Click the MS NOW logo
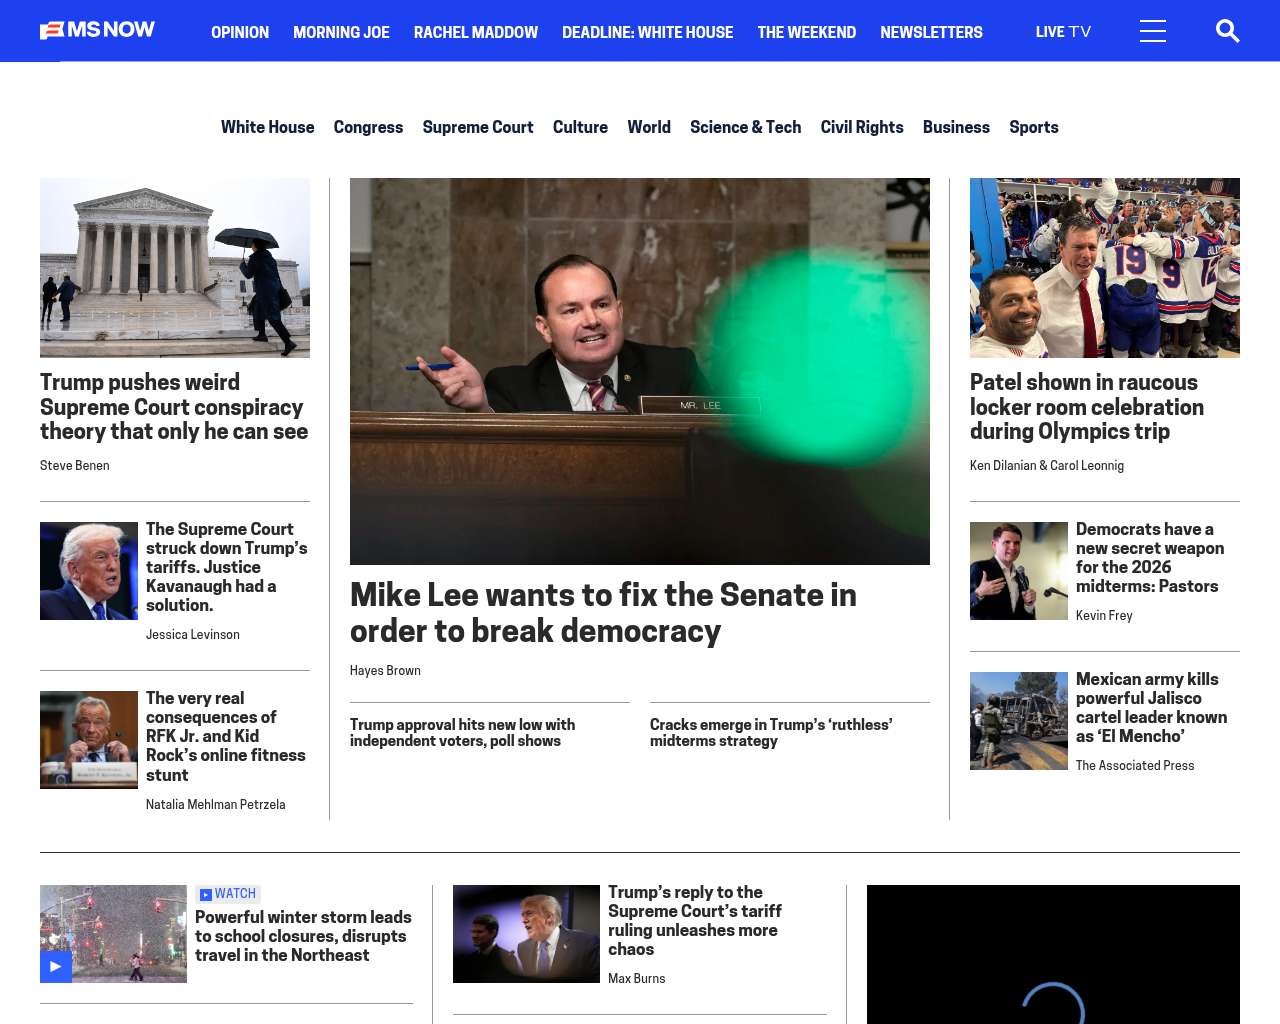Screen dimensions: 1280x1024 point(97,30)
